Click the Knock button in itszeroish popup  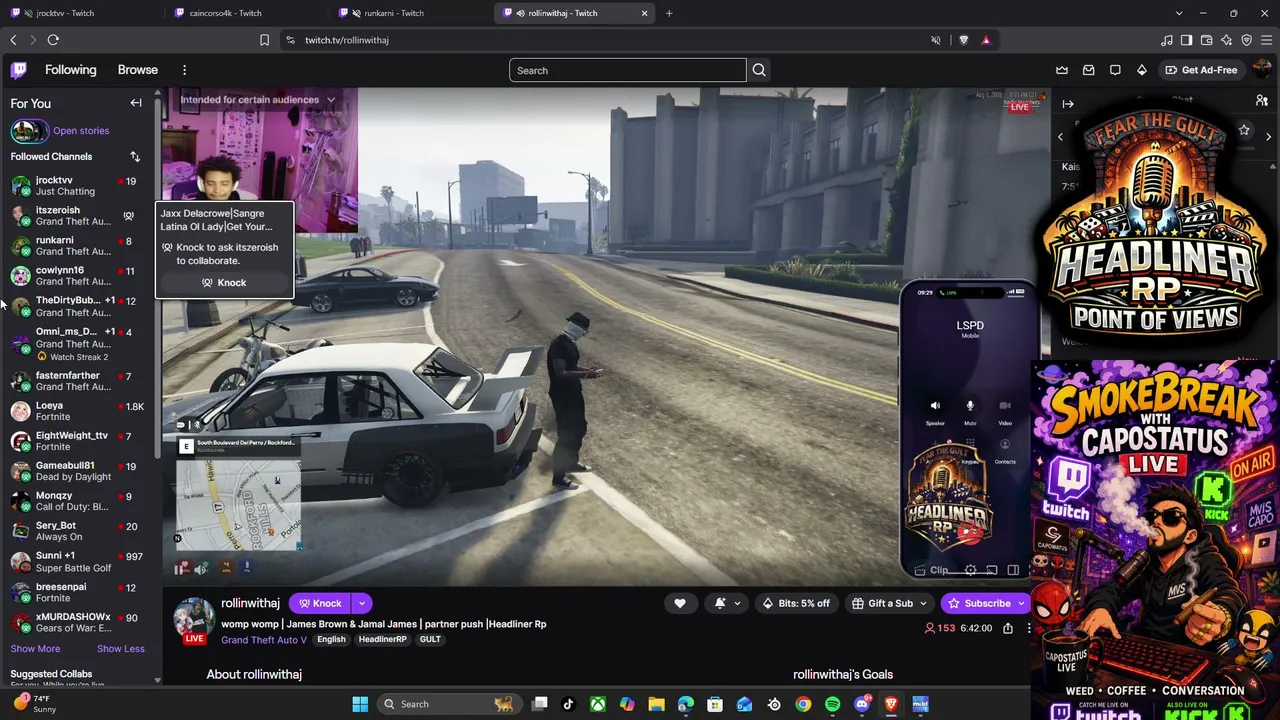[x=224, y=283]
